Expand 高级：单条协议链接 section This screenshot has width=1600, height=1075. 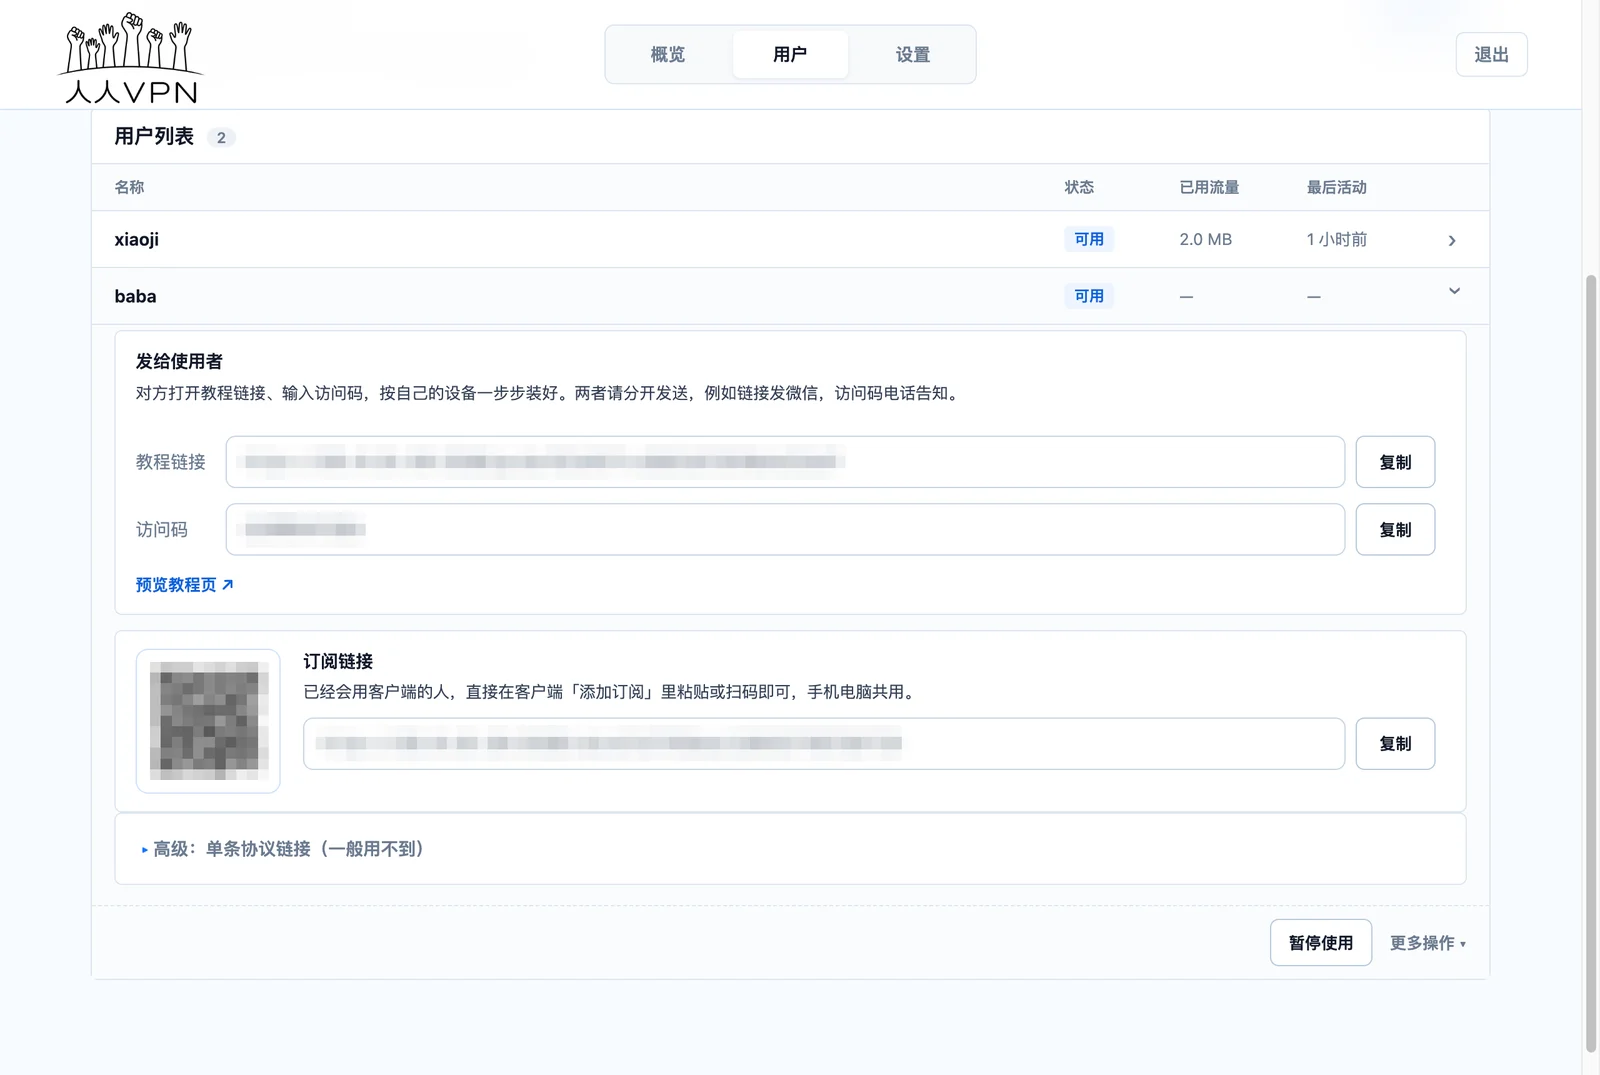[x=283, y=849]
